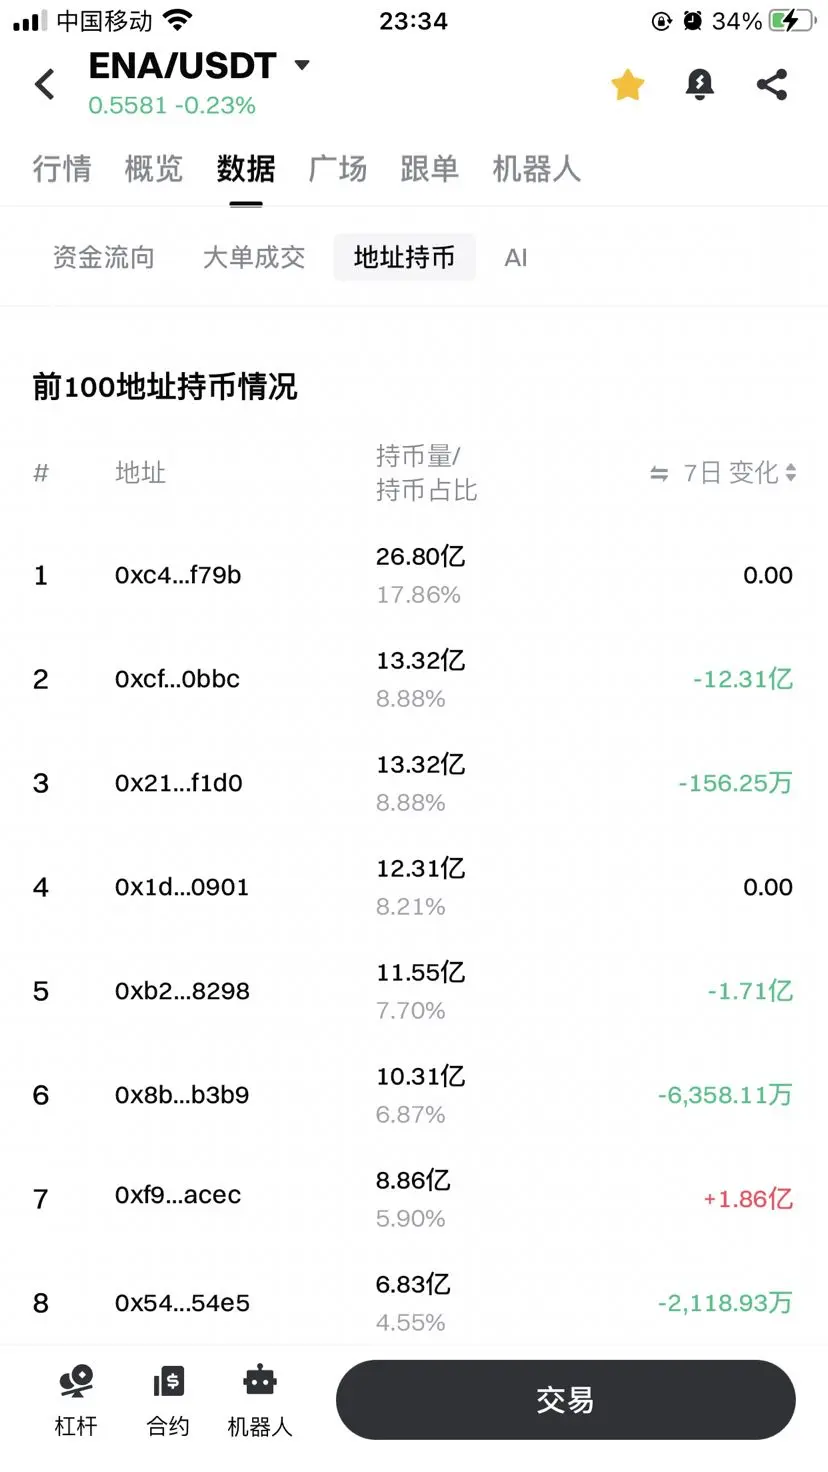Open the 合约 contract icon
Image resolution: width=828 pixels, height=1472 pixels.
[168, 1381]
